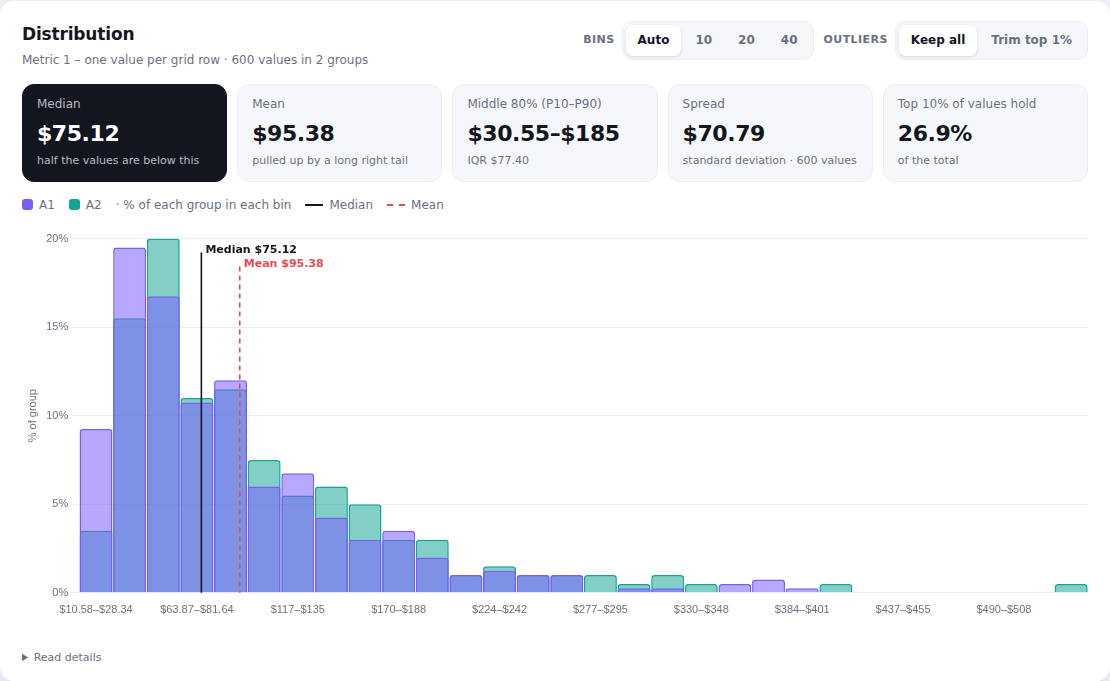Click the $63.87–$81.64 axis label
The image size is (1110, 681).
click(197, 609)
